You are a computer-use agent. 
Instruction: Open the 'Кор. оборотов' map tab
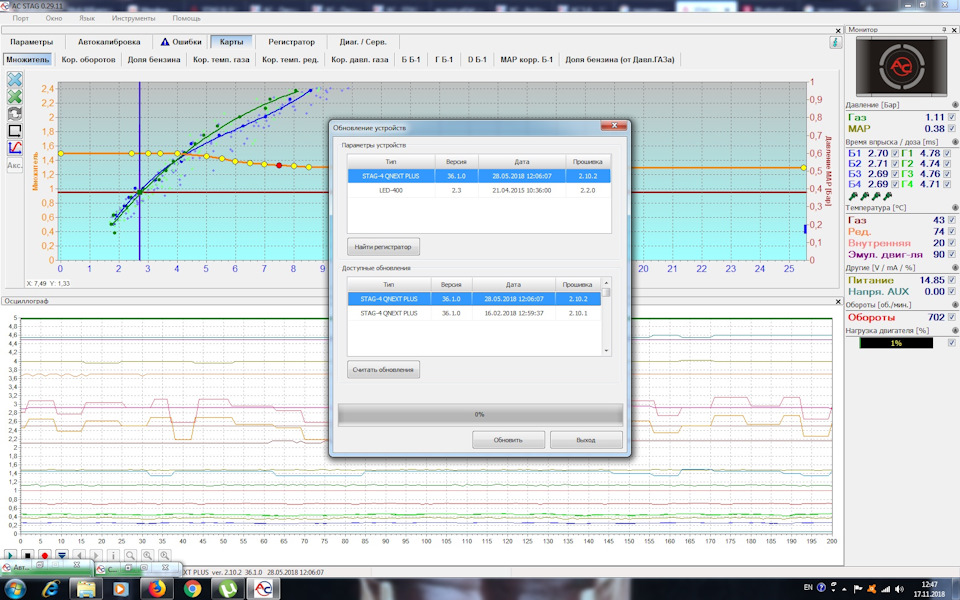pos(88,59)
